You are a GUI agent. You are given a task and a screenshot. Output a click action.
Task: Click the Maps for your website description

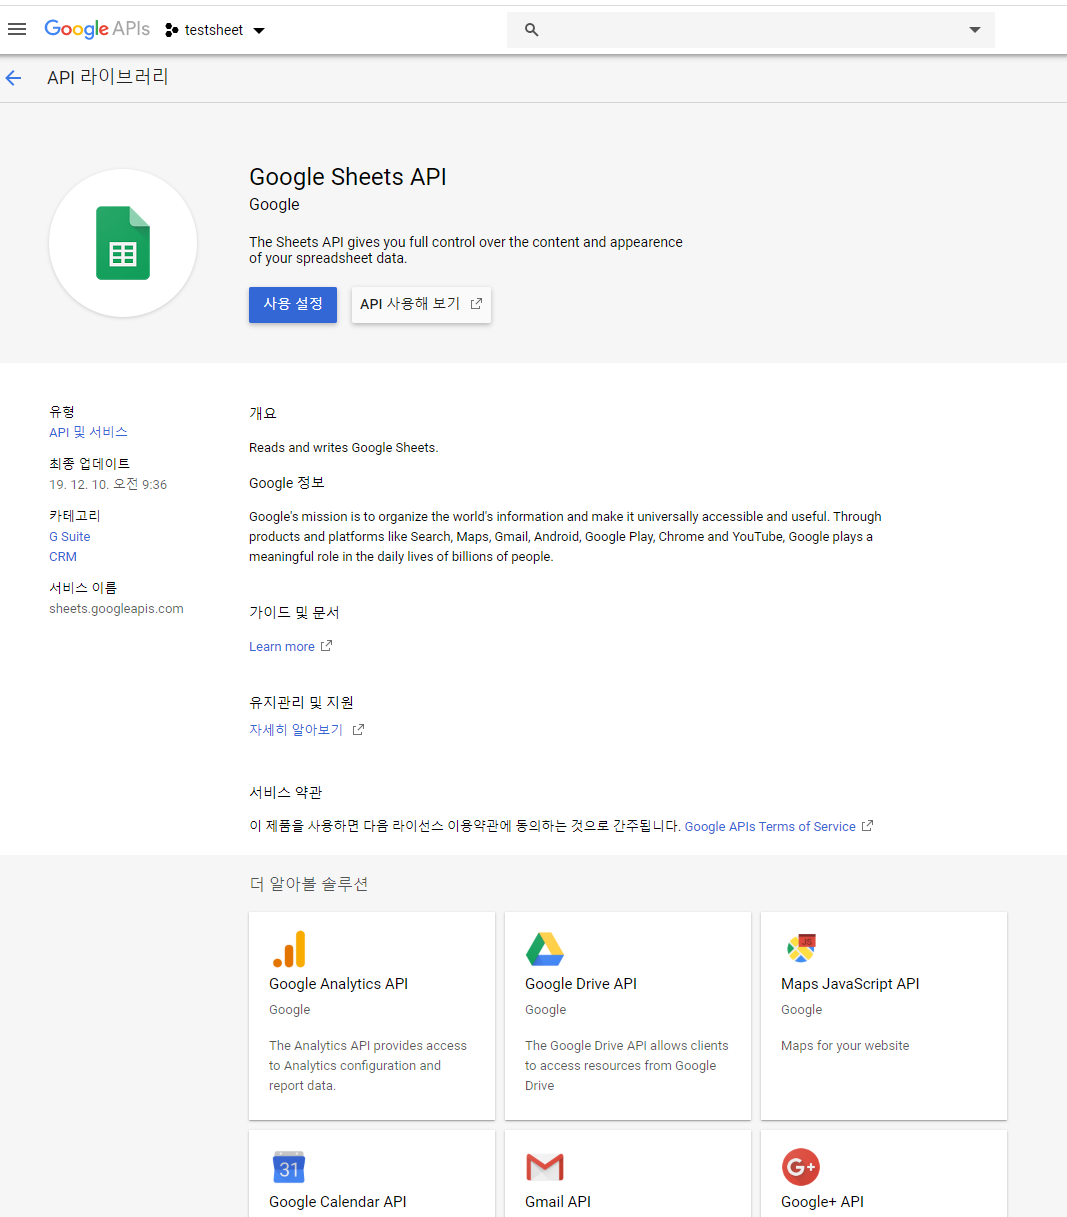point(845,1046)
